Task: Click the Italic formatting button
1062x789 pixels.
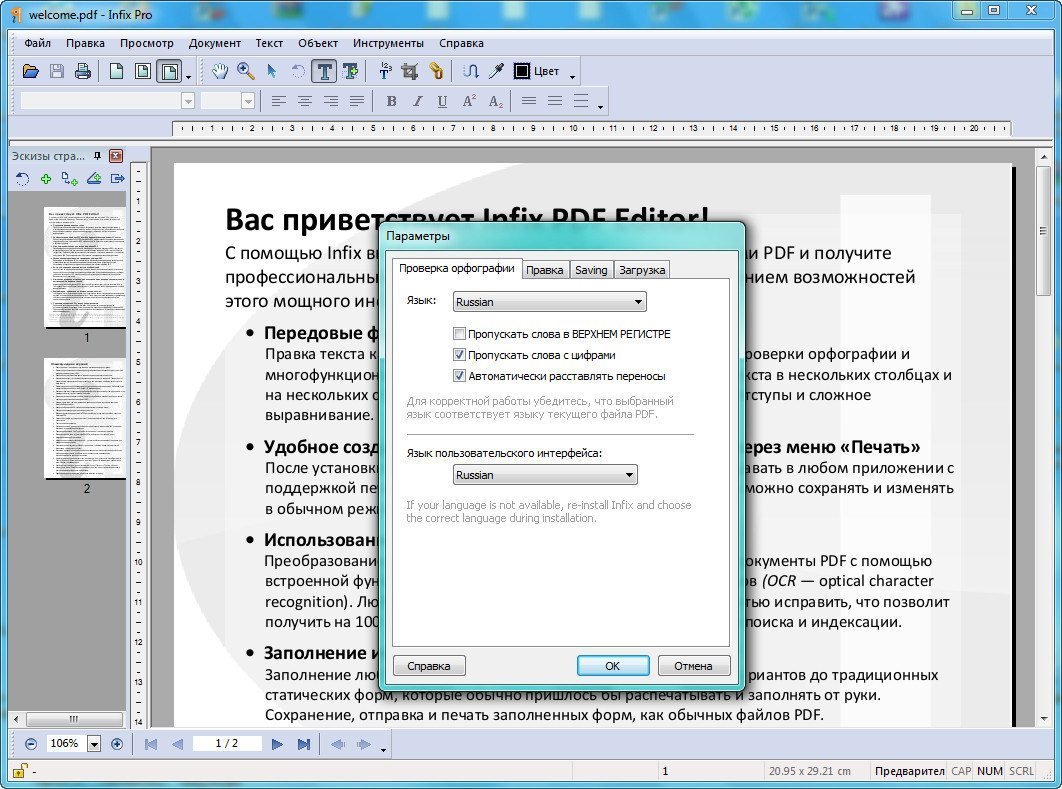Action: point(417,102)
